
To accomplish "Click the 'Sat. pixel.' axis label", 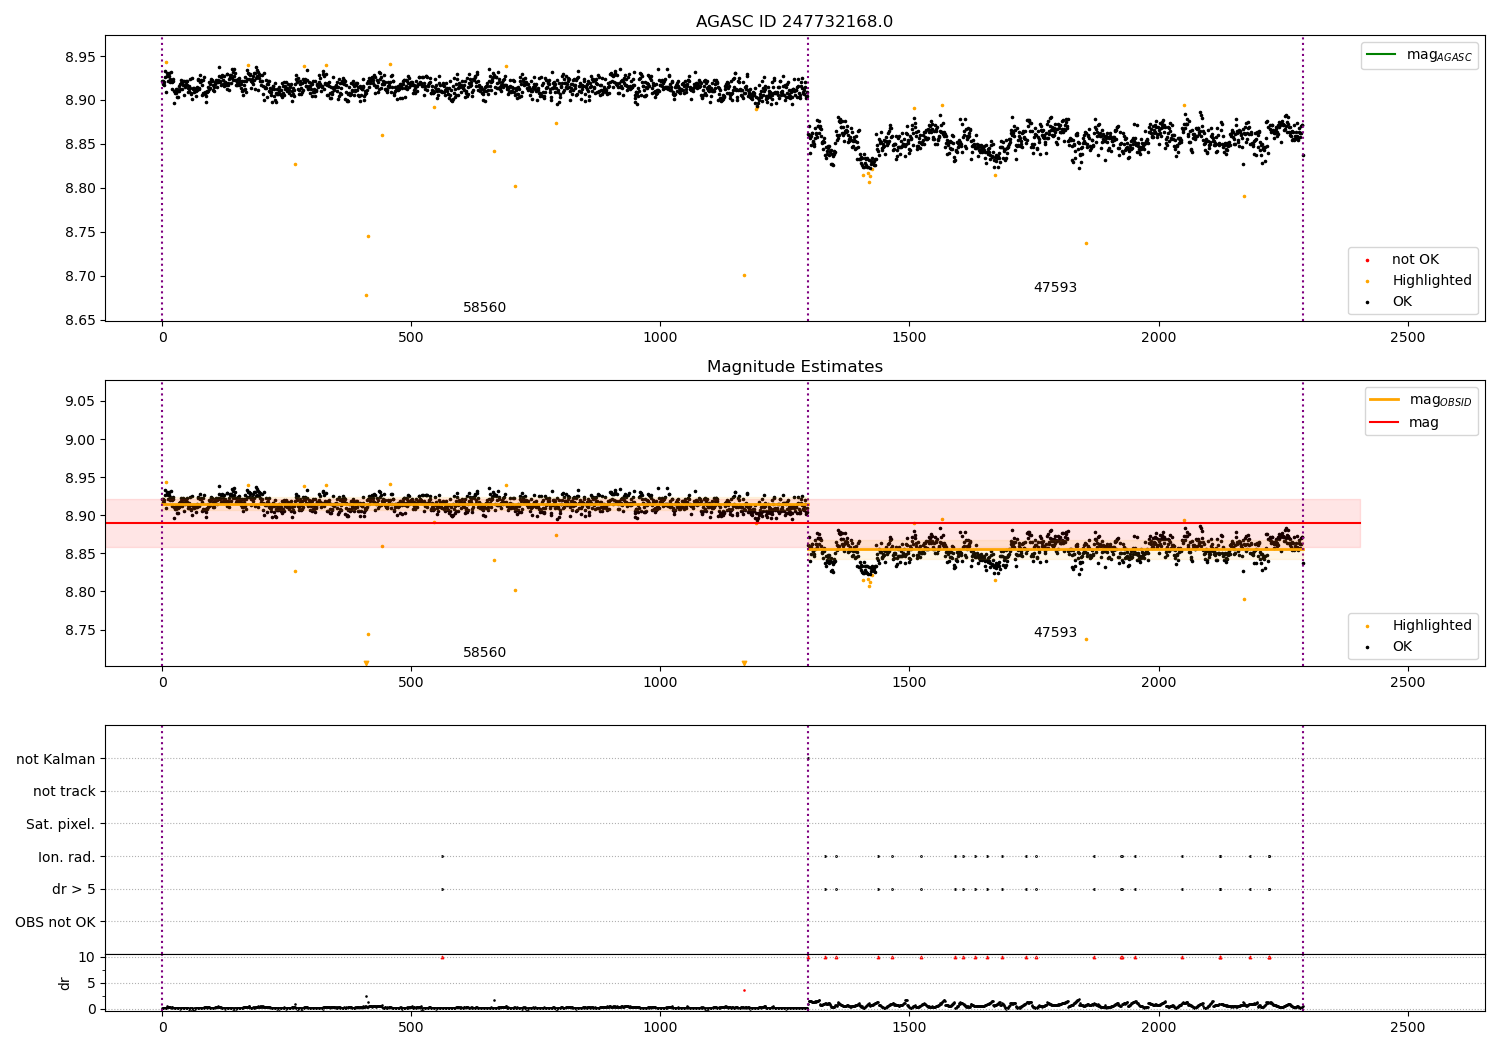I will pos(61,824).
